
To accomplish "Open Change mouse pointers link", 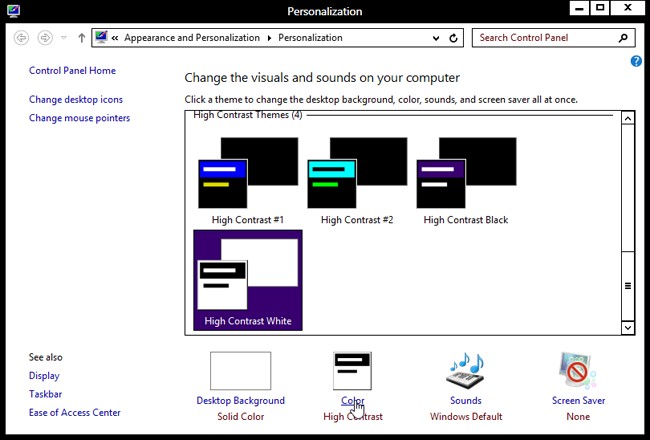I will coord(79,118).
